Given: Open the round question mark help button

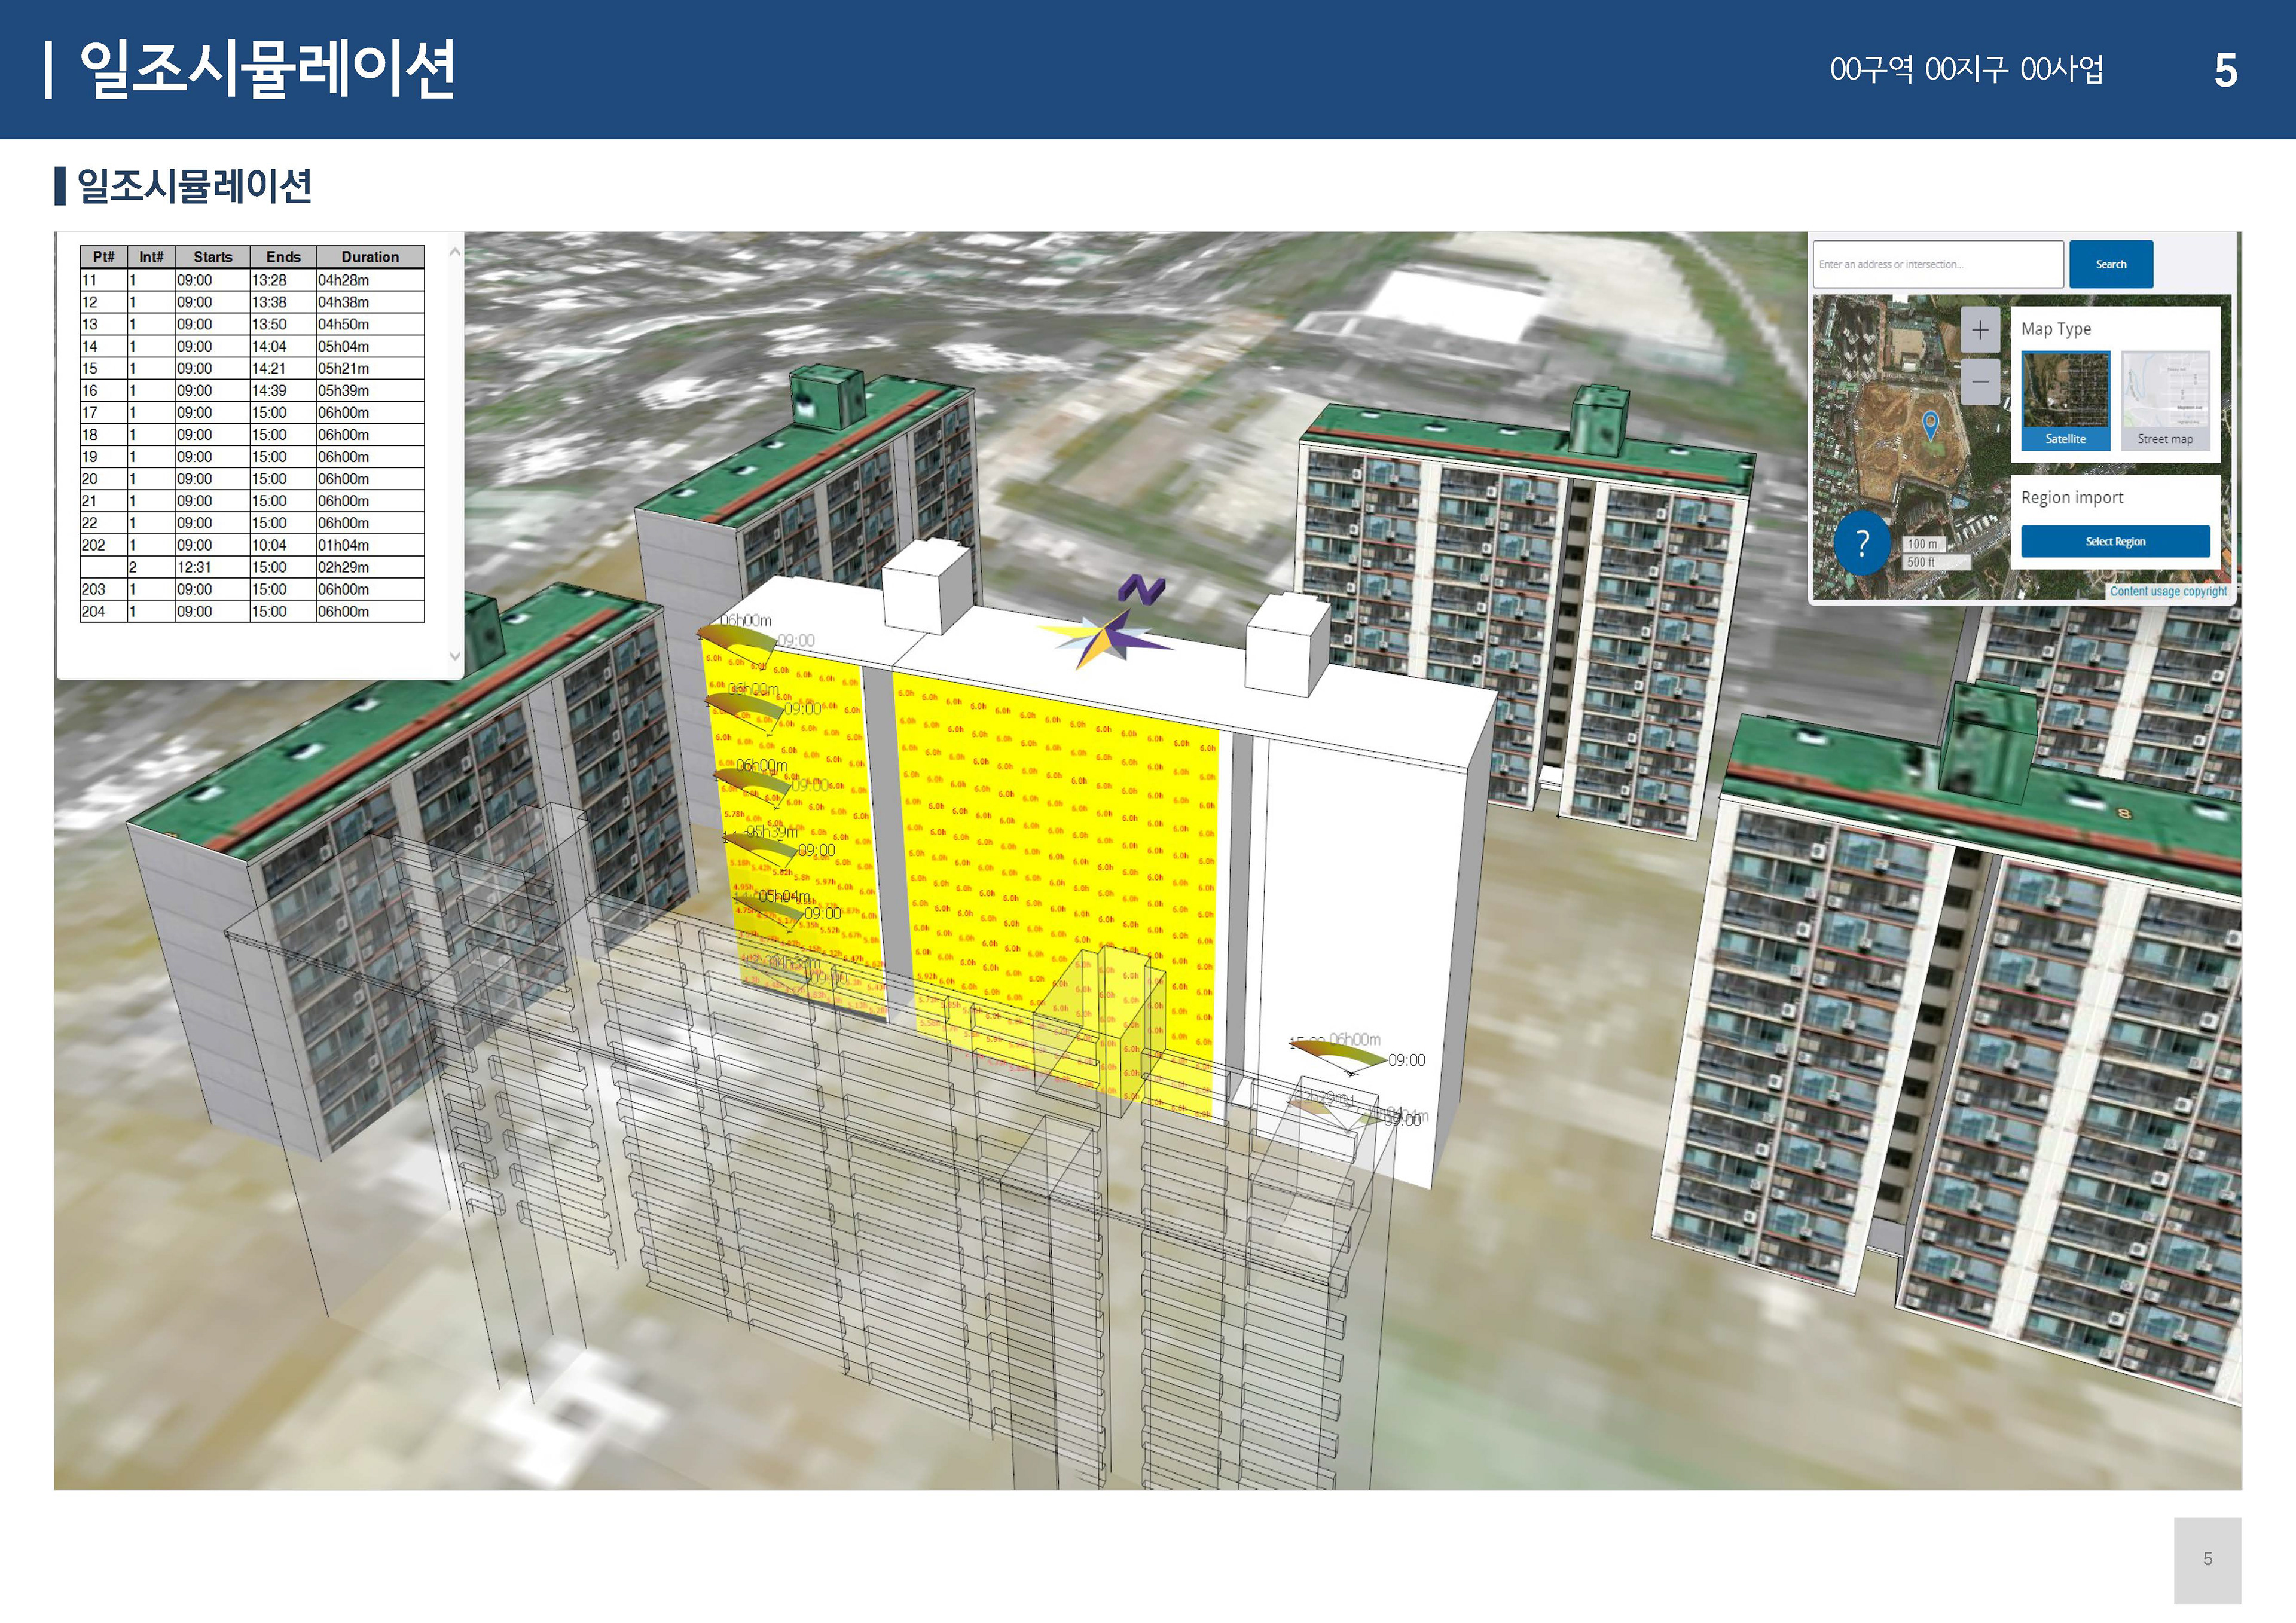Looking at the screenshot, I should tap(1862, 543).
